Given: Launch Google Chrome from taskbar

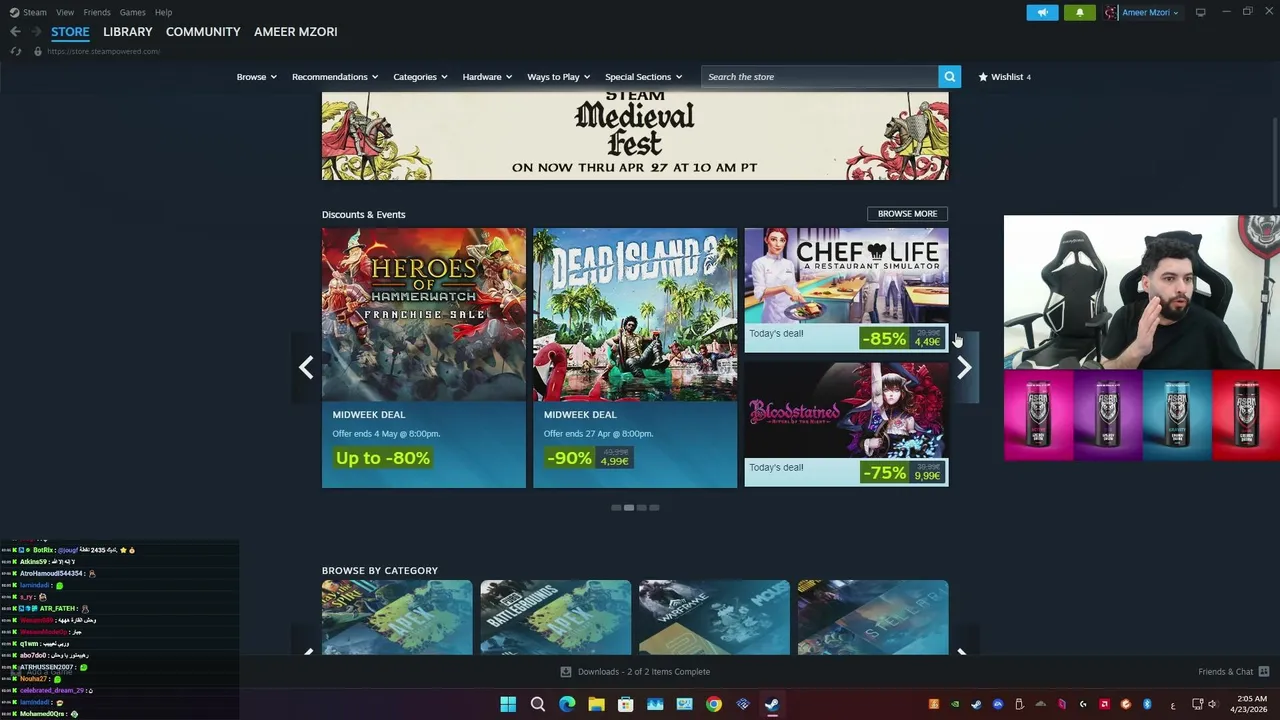Looking at the screenshot, I should pos(713,704).
